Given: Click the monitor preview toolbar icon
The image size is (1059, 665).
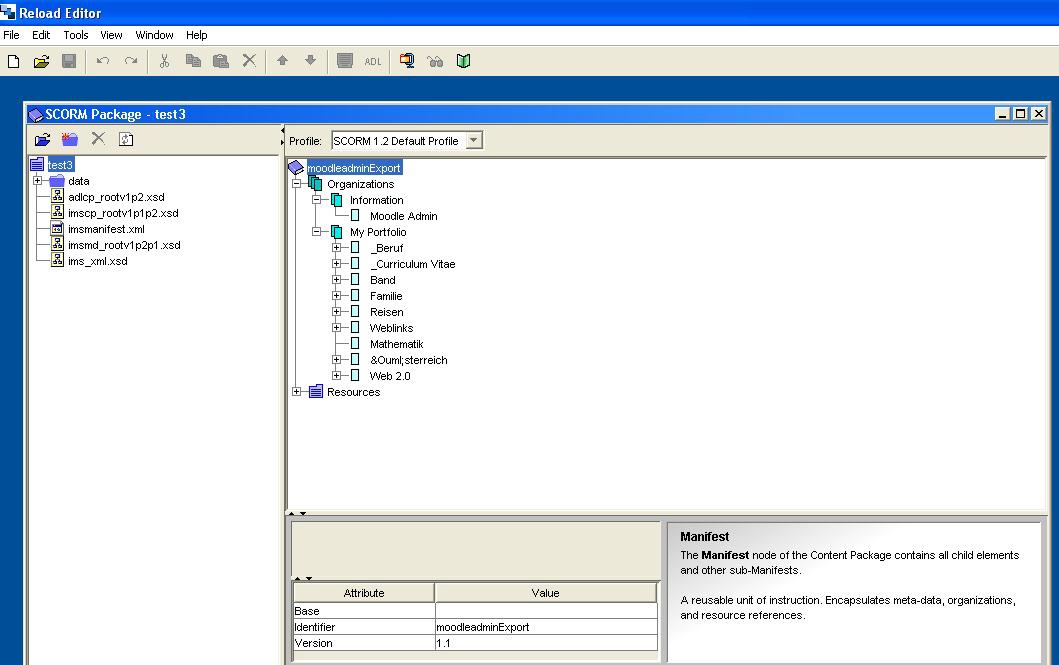Looking at the screenshot, I should coord(407,61).
